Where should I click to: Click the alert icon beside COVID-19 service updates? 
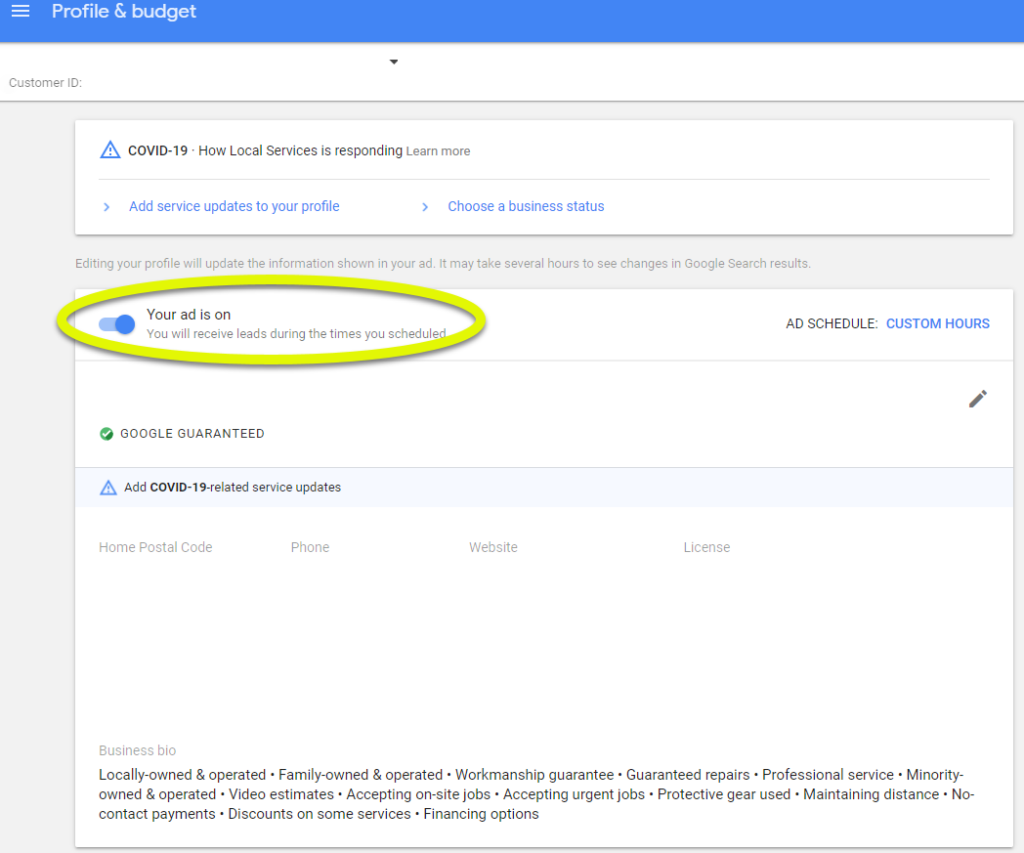click(109, 487)
